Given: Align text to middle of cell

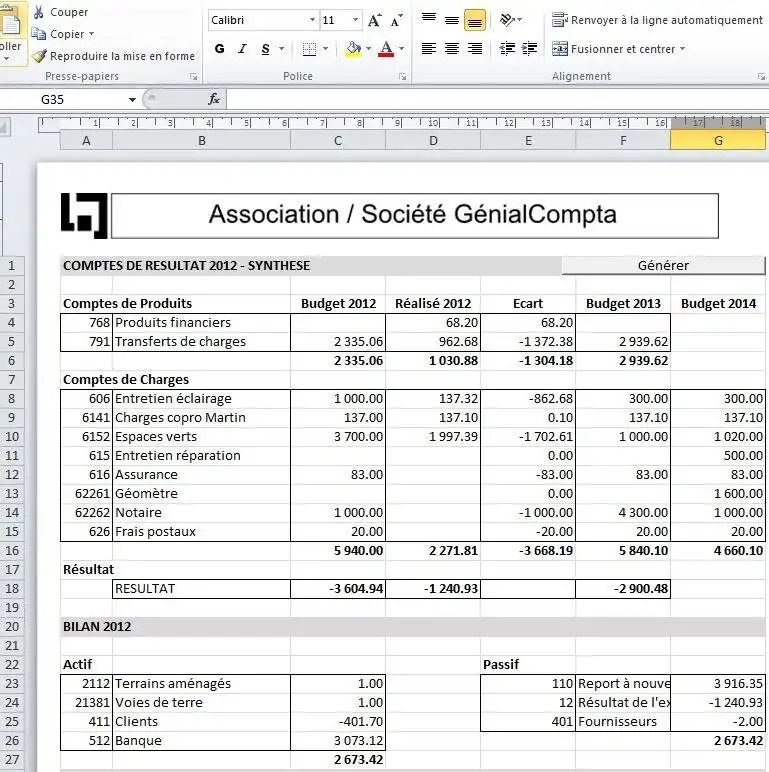Looking at the screenshot, I should (x=451, y=20).
